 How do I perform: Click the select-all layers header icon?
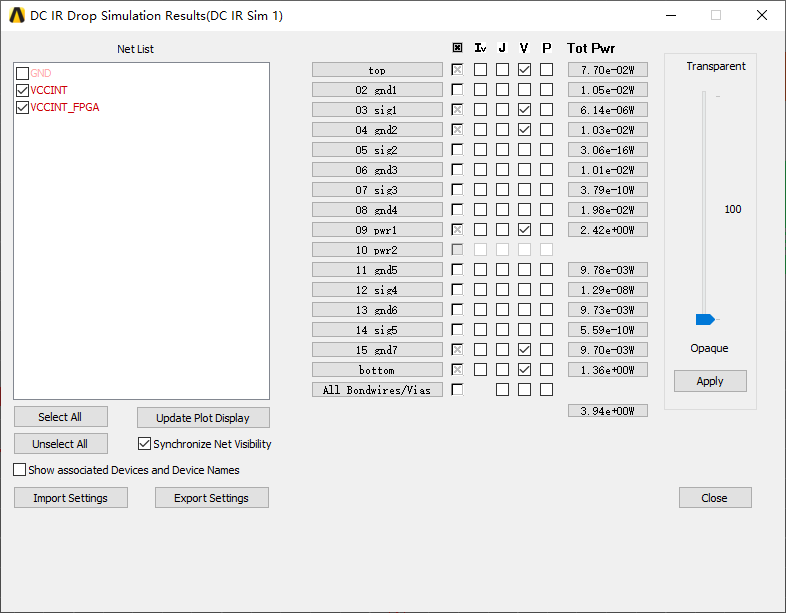tap(457, 48)
